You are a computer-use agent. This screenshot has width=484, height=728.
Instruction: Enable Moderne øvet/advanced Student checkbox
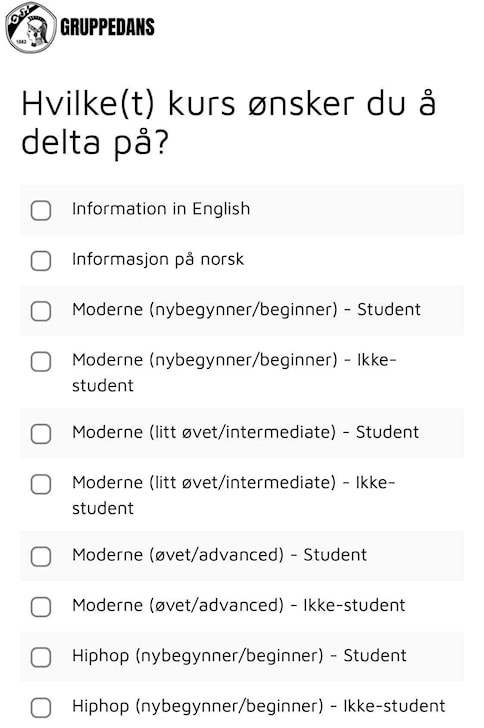click(41, 556)
